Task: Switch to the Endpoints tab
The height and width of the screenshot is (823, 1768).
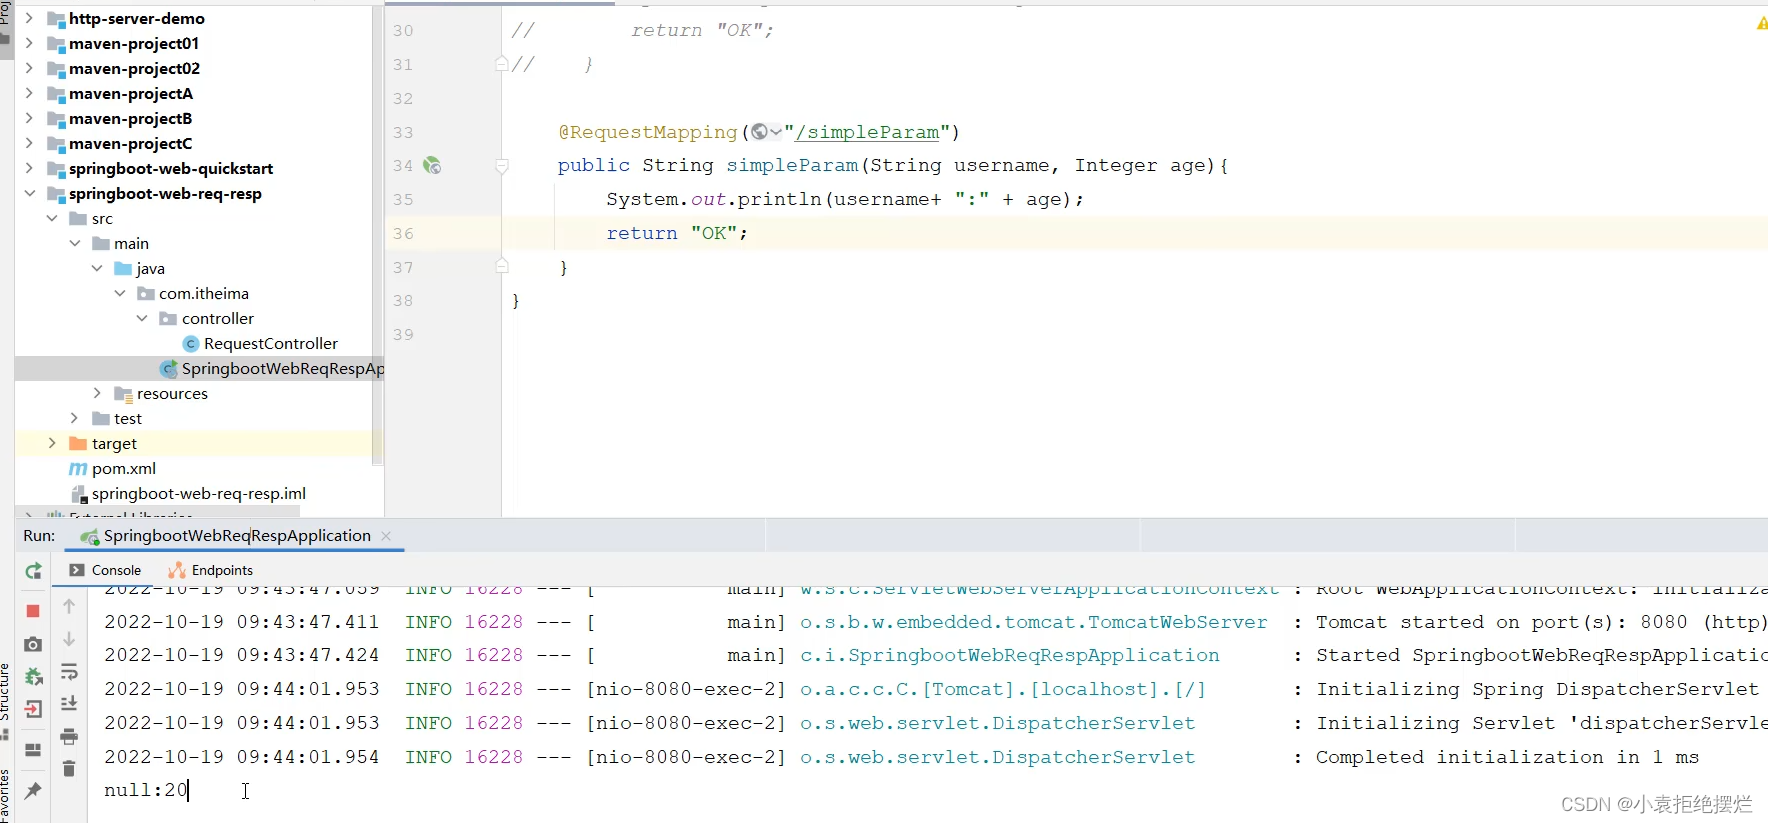Action: point(210,570)
